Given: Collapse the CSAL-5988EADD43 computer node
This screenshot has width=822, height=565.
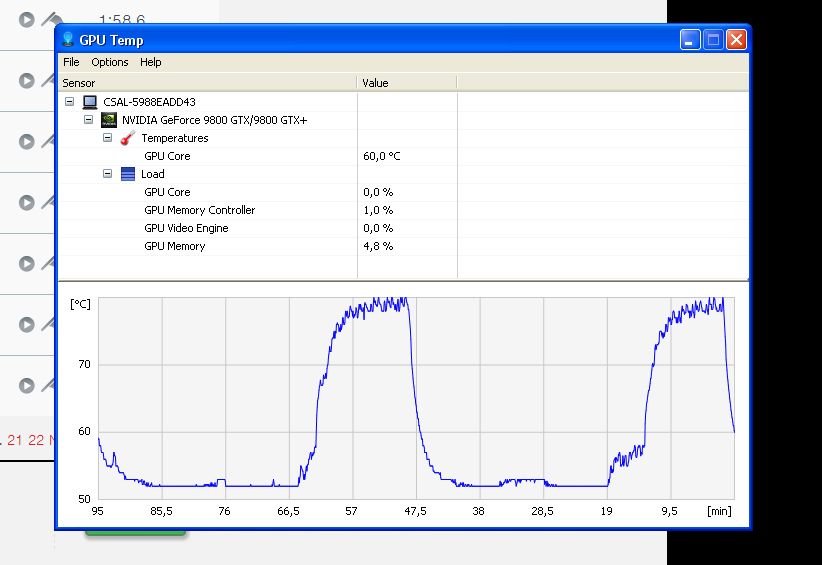Looking at the screenshot, I should click(69, 102).
